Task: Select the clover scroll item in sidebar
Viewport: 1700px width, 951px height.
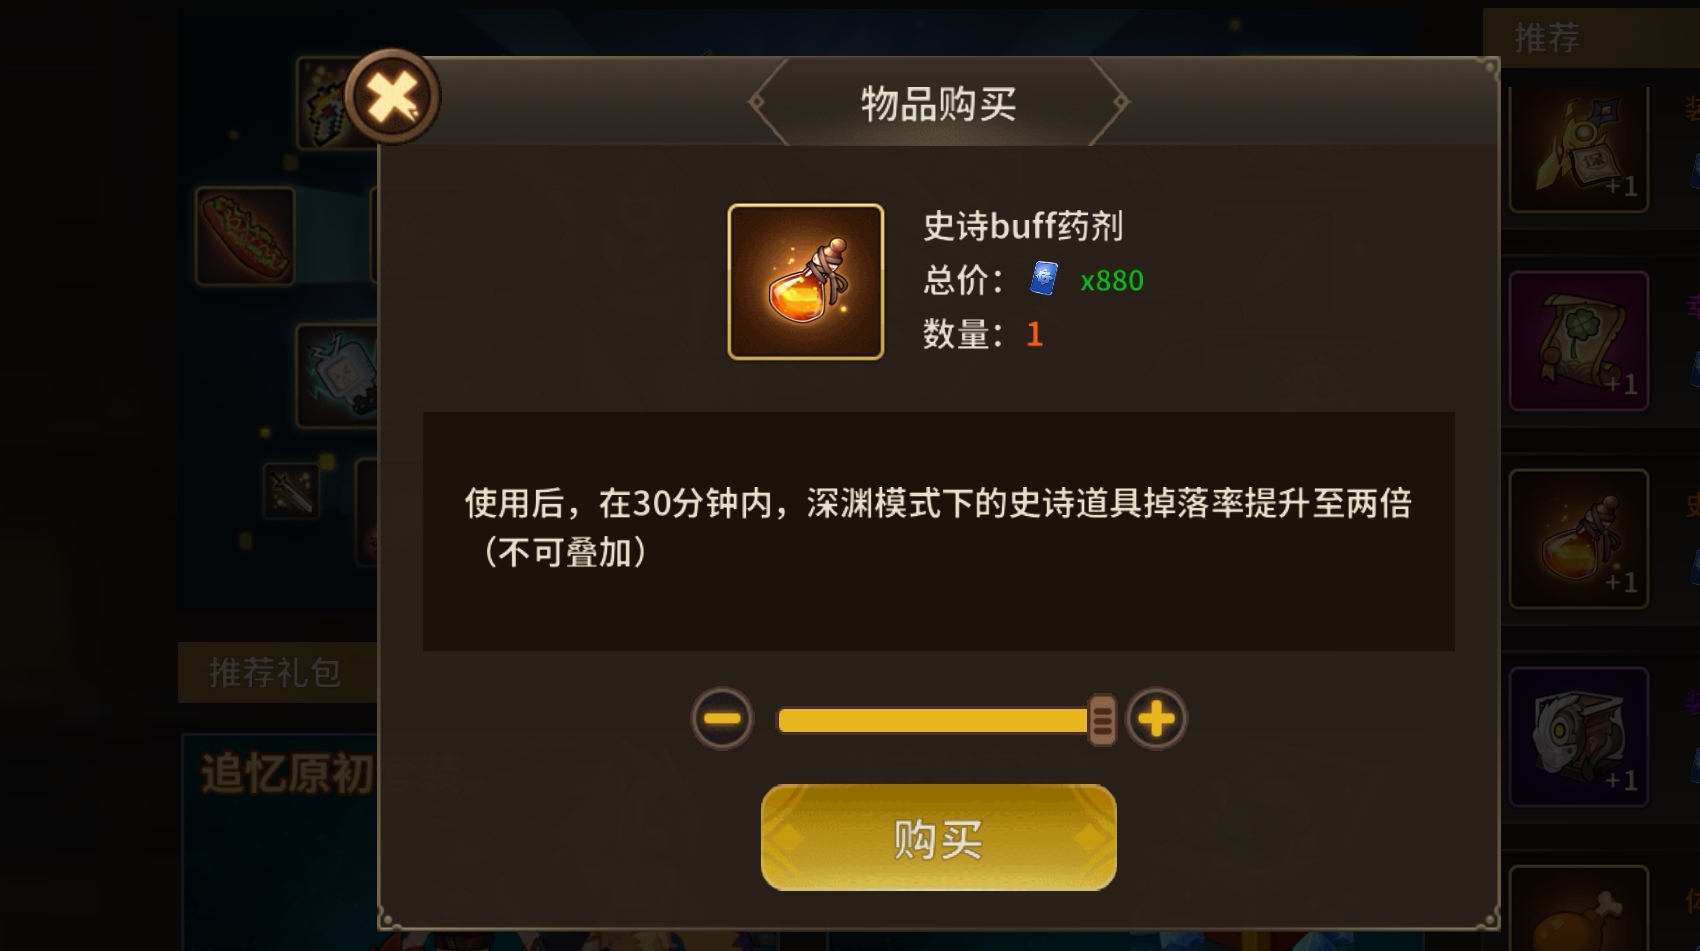Action: point(1578,341)
